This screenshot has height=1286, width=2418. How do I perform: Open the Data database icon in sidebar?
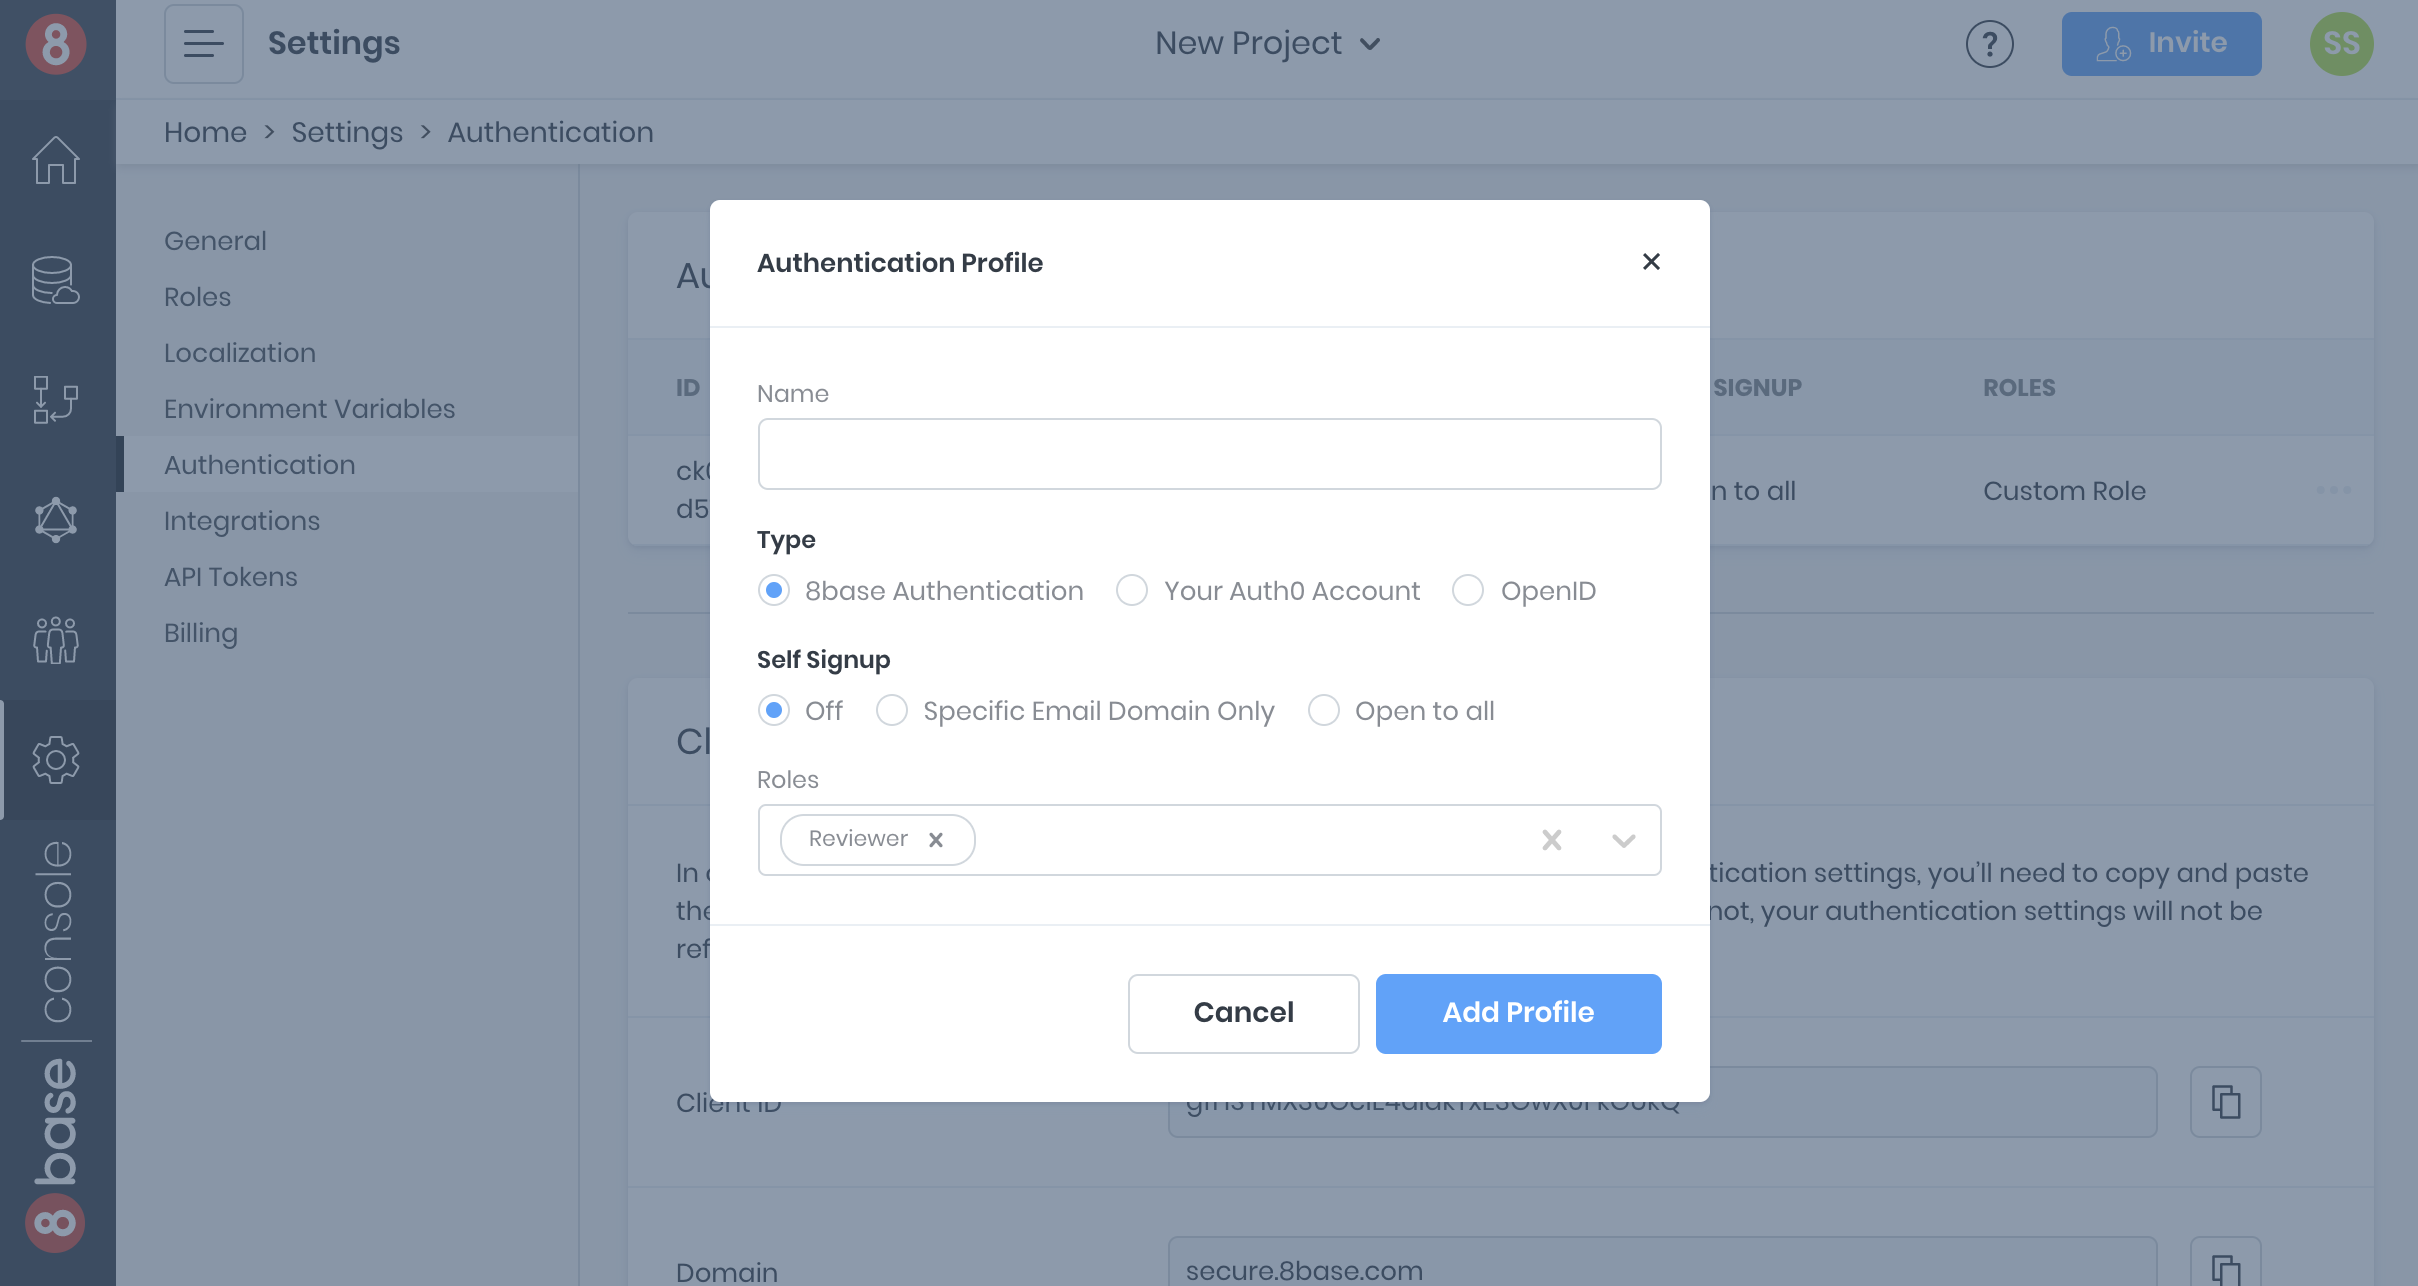56,280
